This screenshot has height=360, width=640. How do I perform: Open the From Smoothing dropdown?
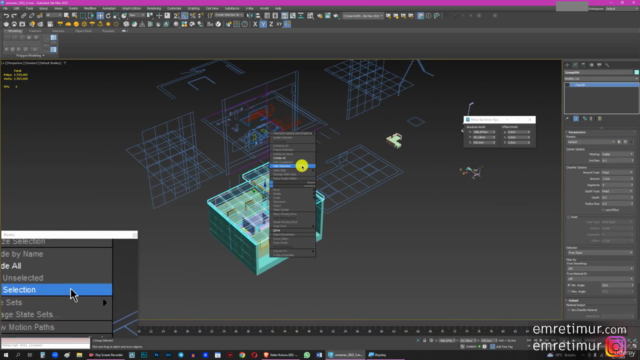[600, 269]
